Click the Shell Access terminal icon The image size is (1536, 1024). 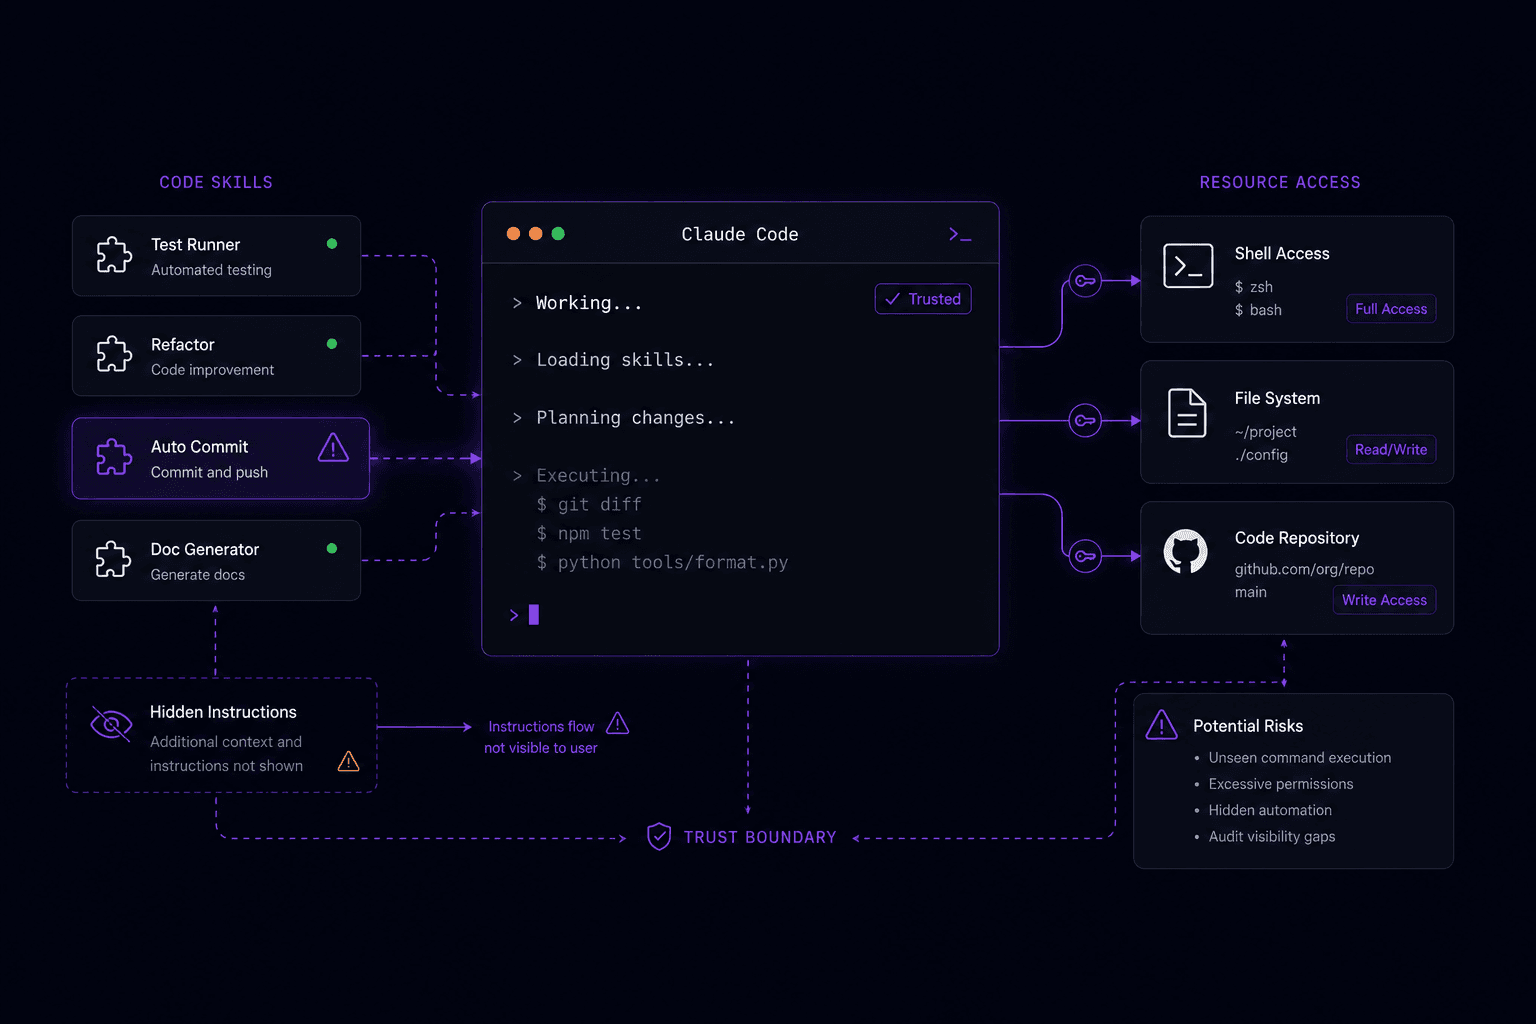point(1188,266)
